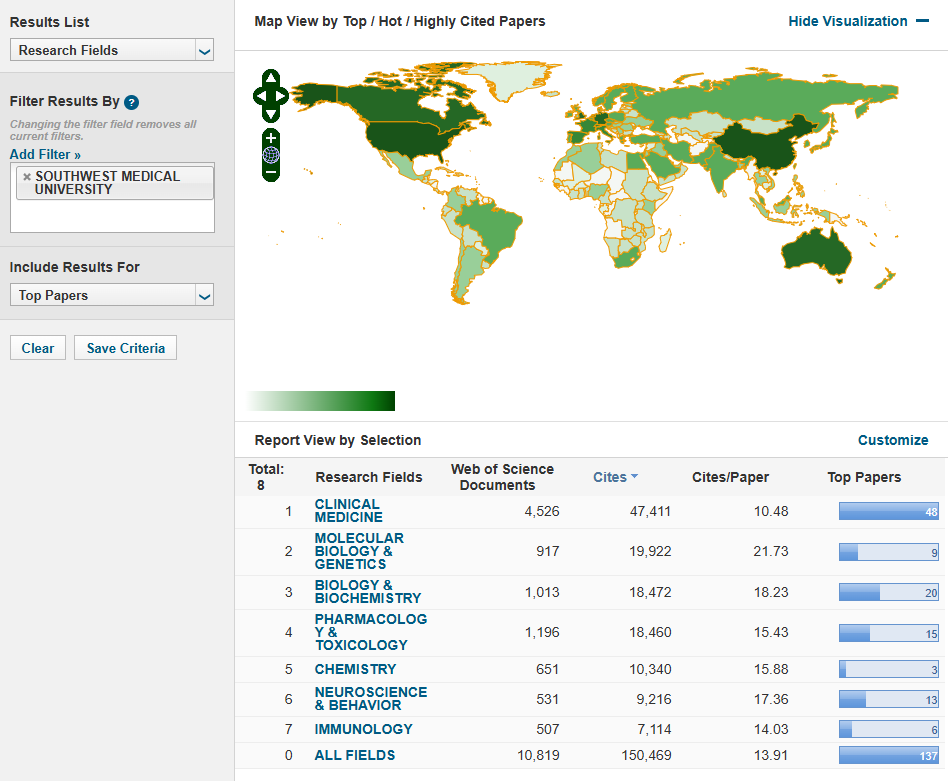Zoom in on the map

click(x=271, y=138)
